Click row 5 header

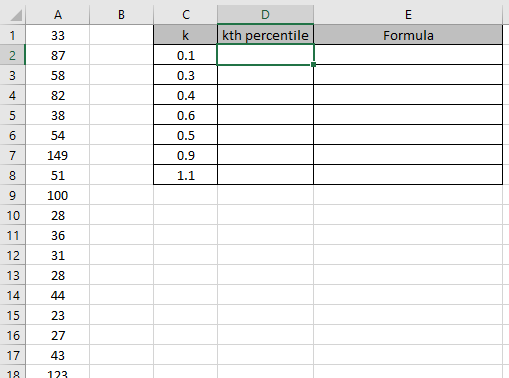(12, 115)
